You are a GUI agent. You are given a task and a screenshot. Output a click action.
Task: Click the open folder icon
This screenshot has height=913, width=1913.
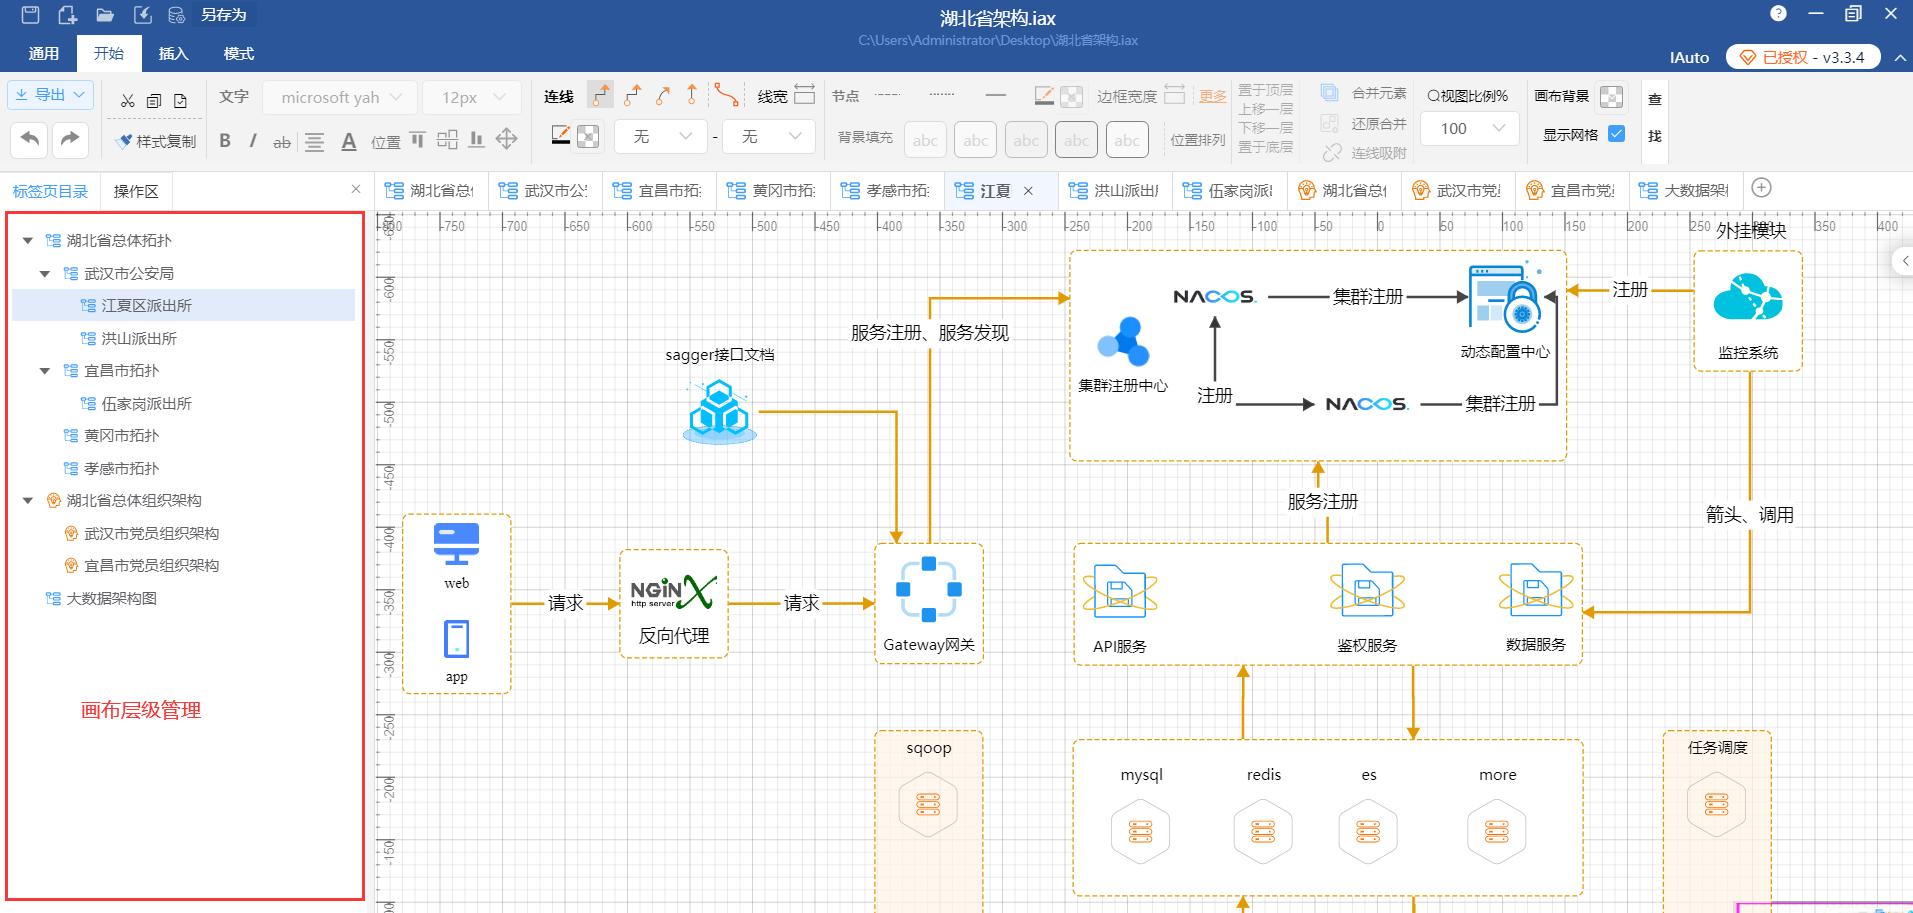(104, 14)
